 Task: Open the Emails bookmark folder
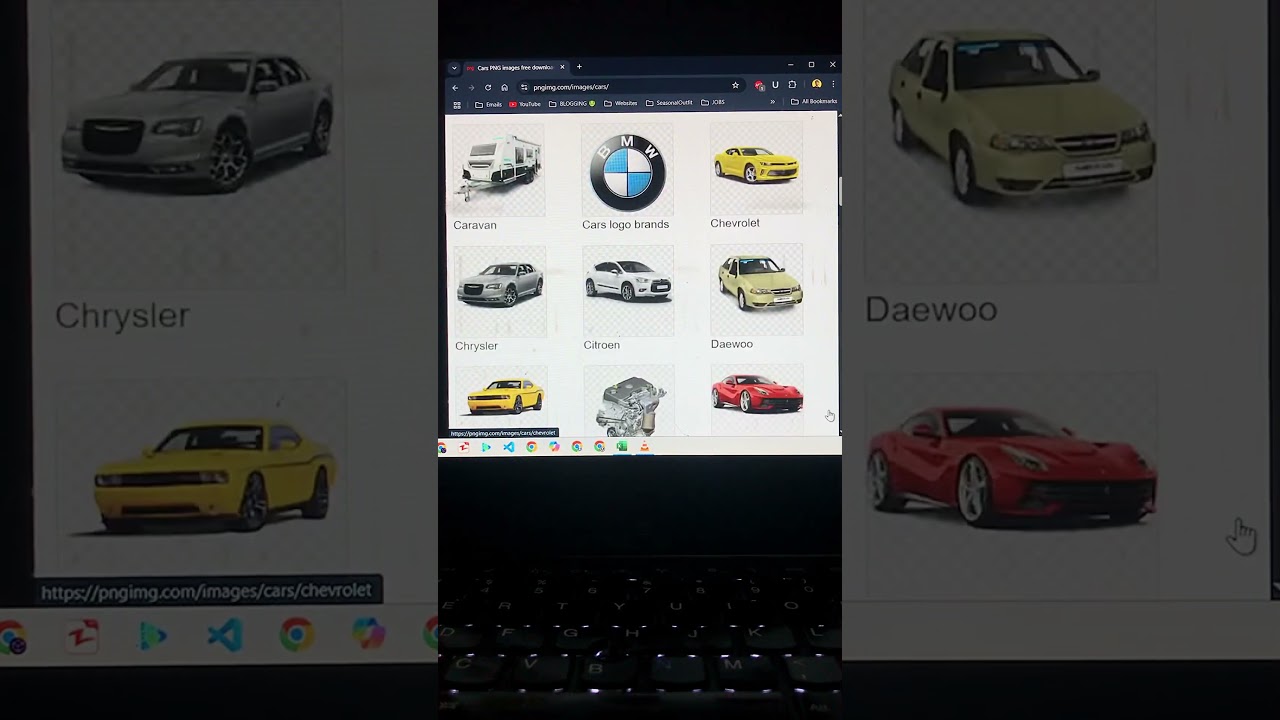pyautogui.click(x=488, y=104)
